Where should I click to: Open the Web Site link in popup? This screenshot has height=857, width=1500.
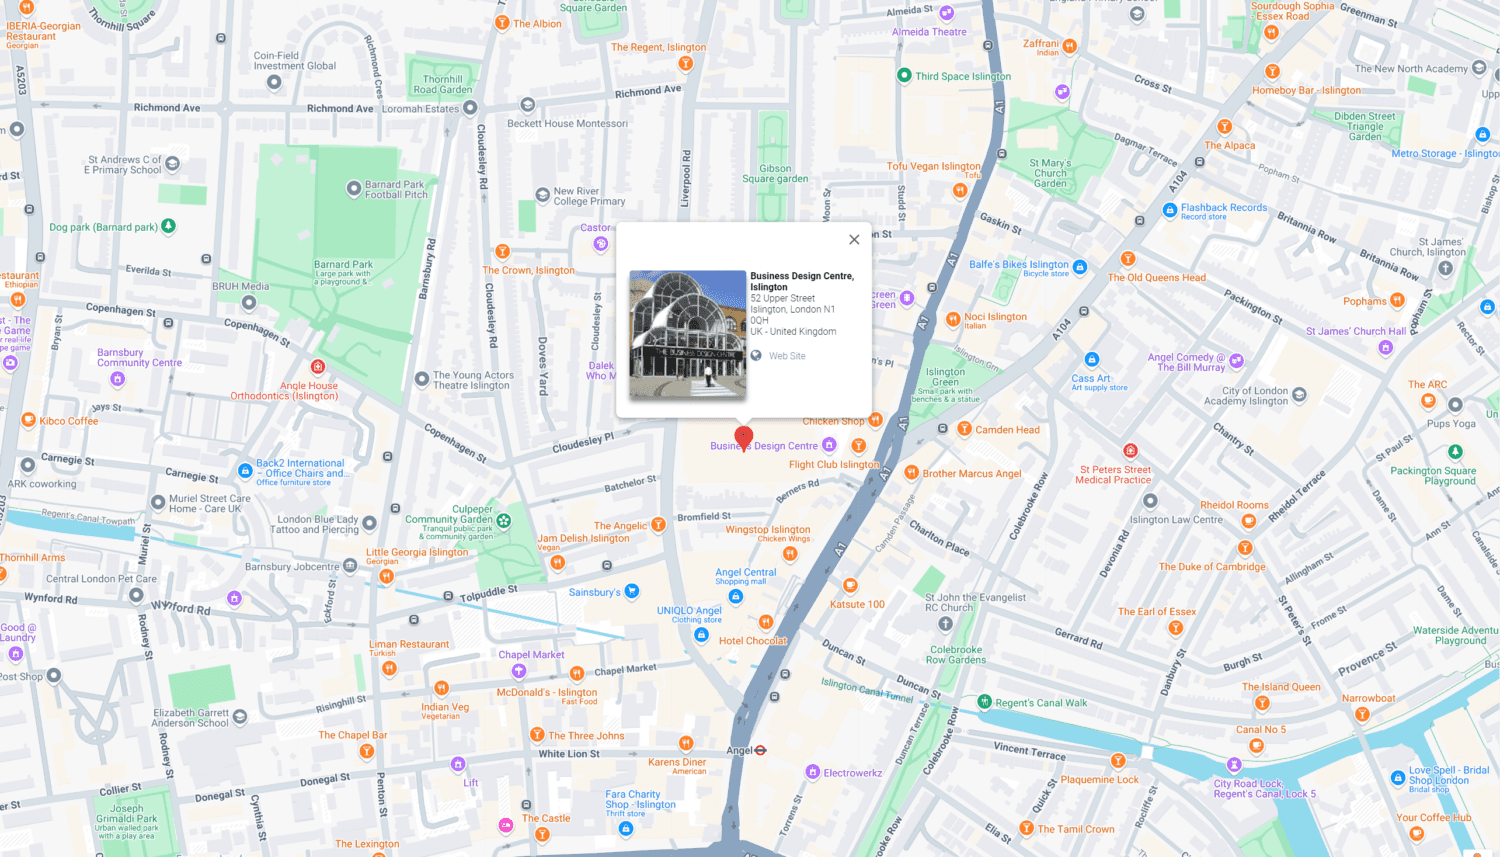(x=787, y=356)
